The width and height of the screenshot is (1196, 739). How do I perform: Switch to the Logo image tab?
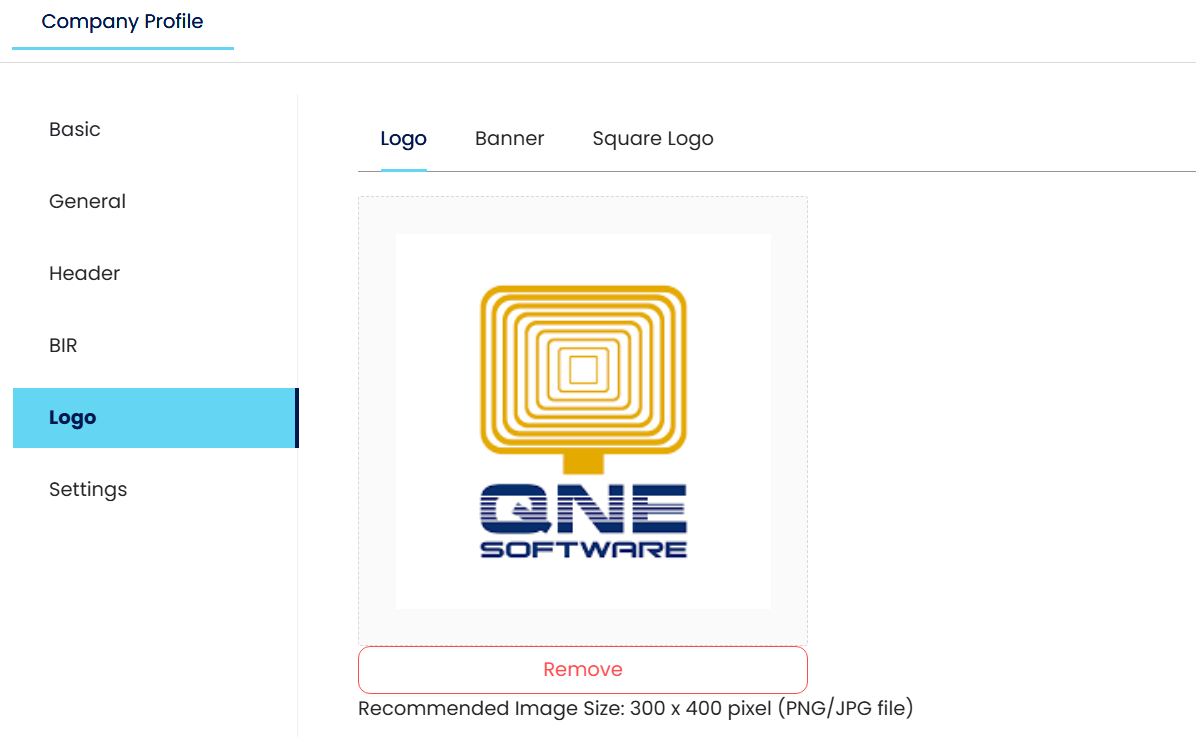coord(403,139)
